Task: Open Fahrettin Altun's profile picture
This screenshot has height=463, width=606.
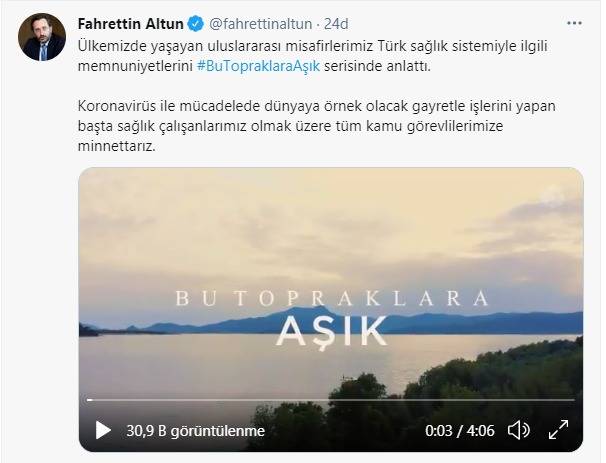Action: click(42, 37)
